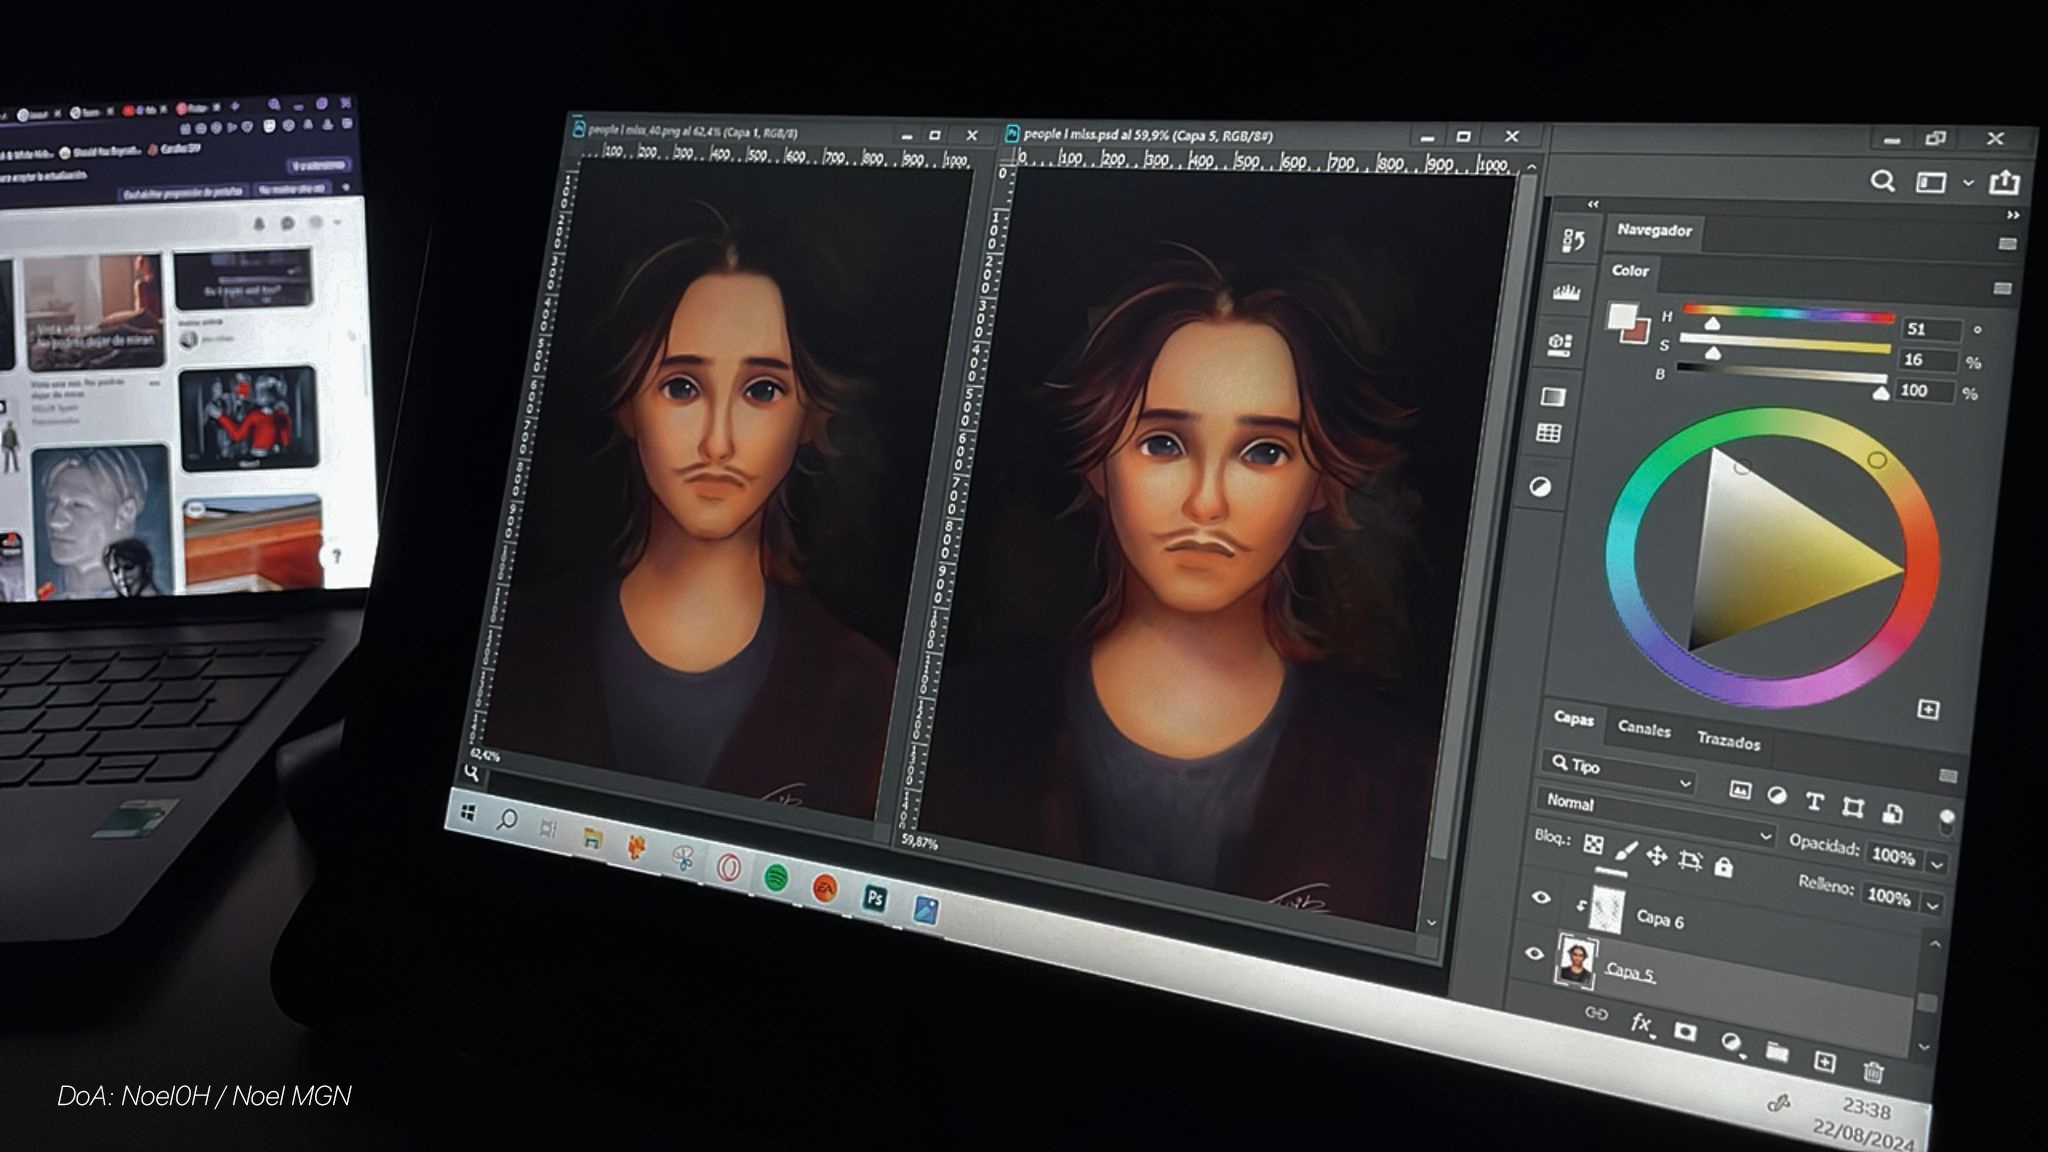Filter layers by adjustment layers icon
This screenshot has width=2048, height=1152.
click(x=1777, y=796)
